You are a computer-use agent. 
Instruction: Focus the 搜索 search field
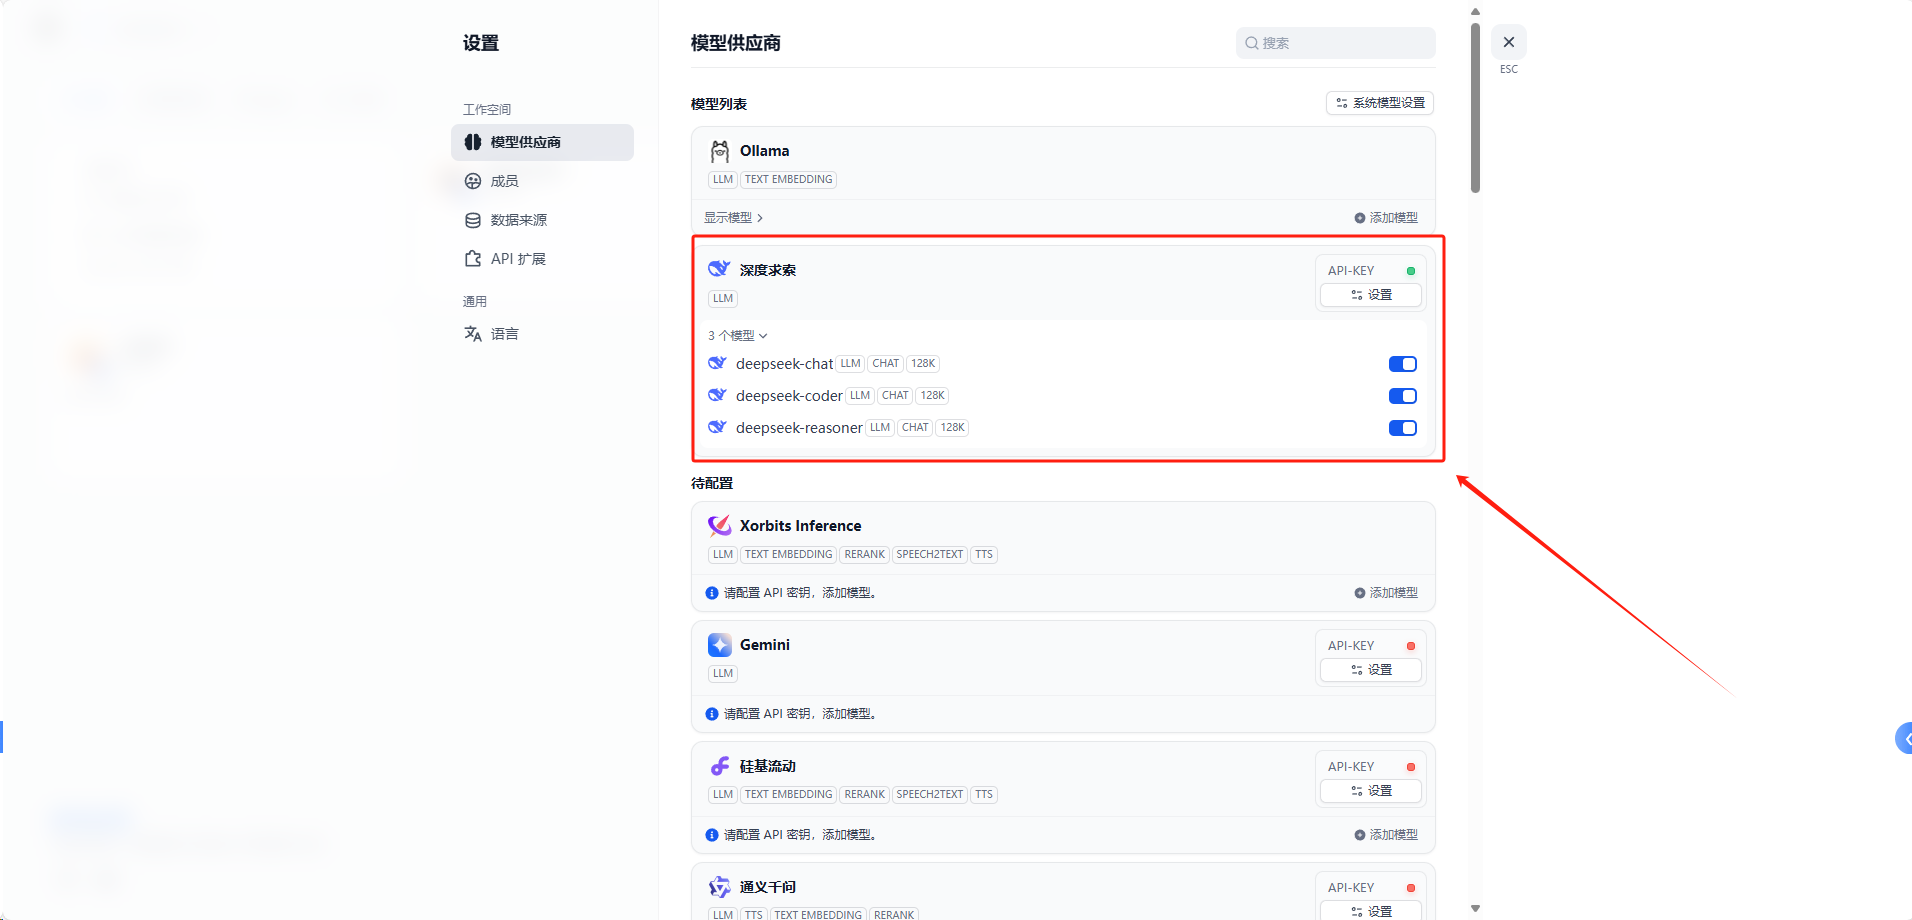point(1336,43)
